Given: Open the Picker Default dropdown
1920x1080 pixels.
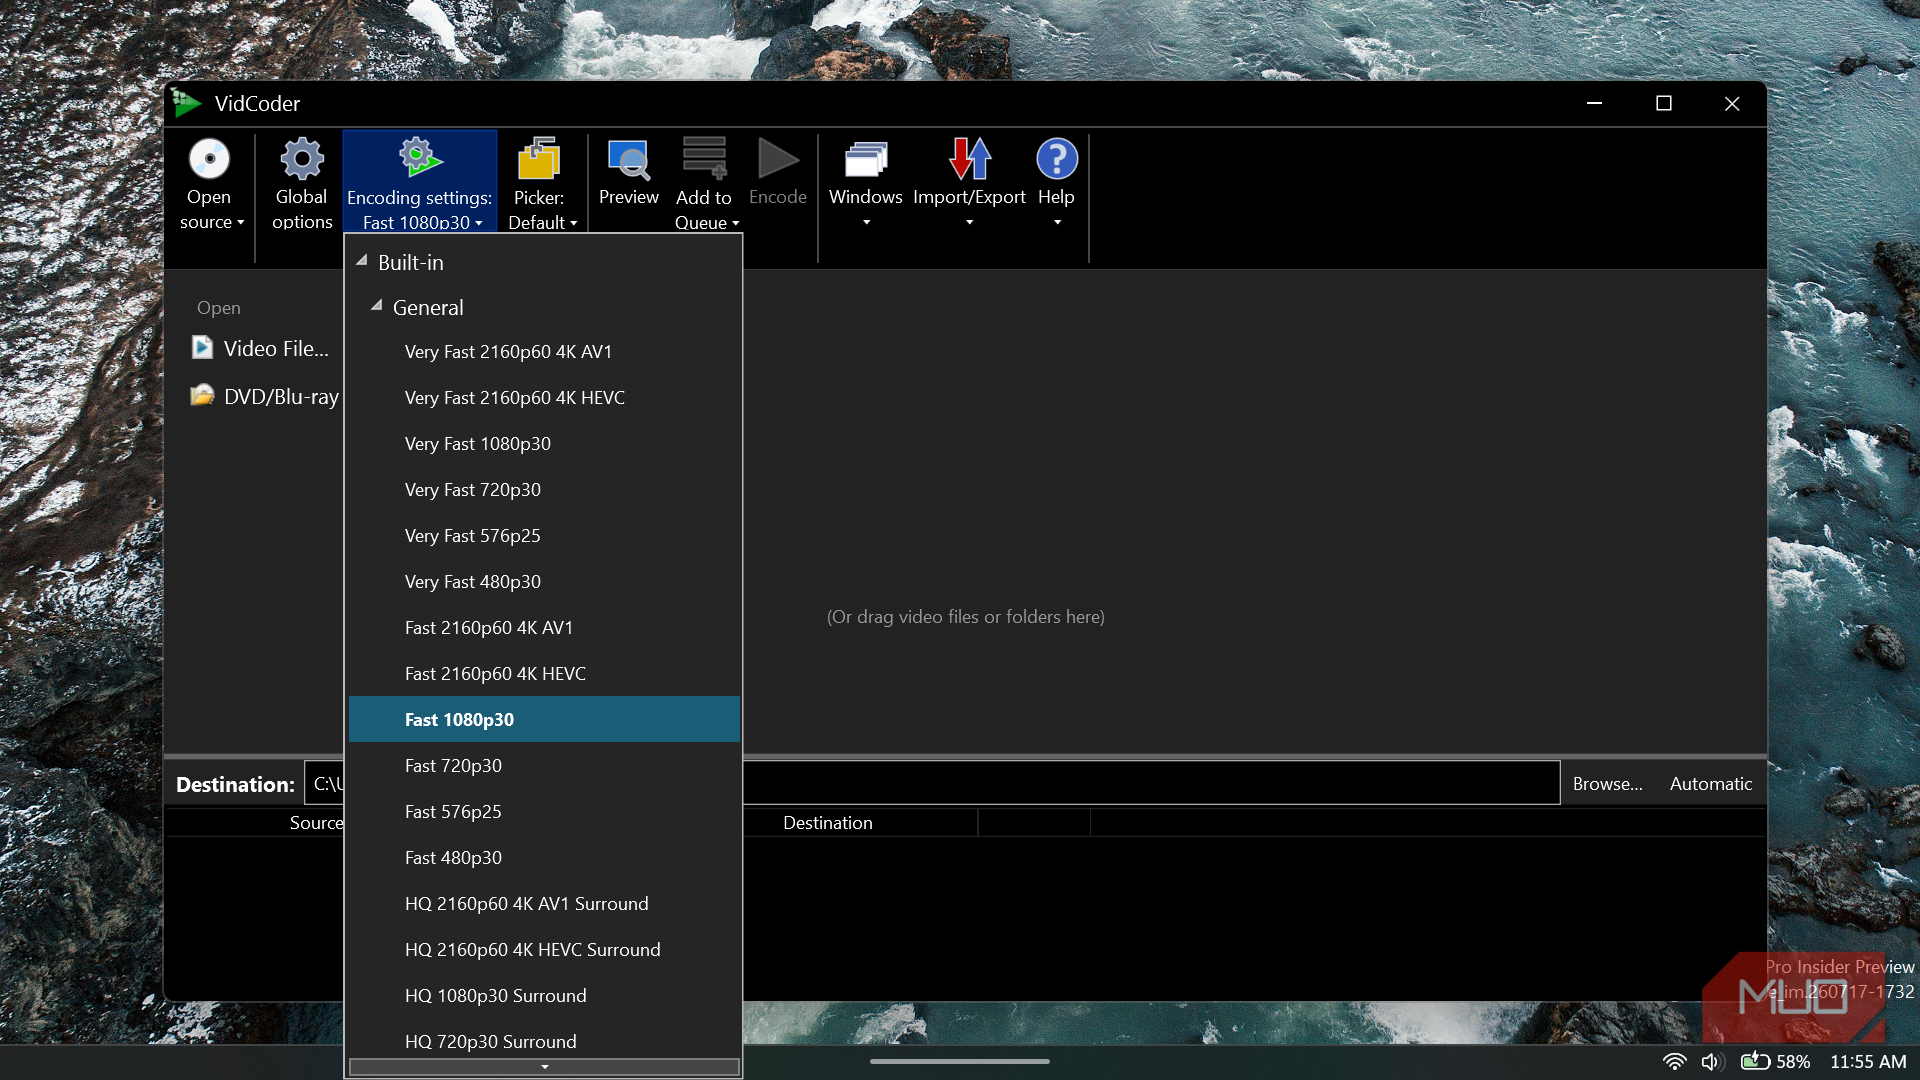Looking at the screenshot, I should 543,222.
